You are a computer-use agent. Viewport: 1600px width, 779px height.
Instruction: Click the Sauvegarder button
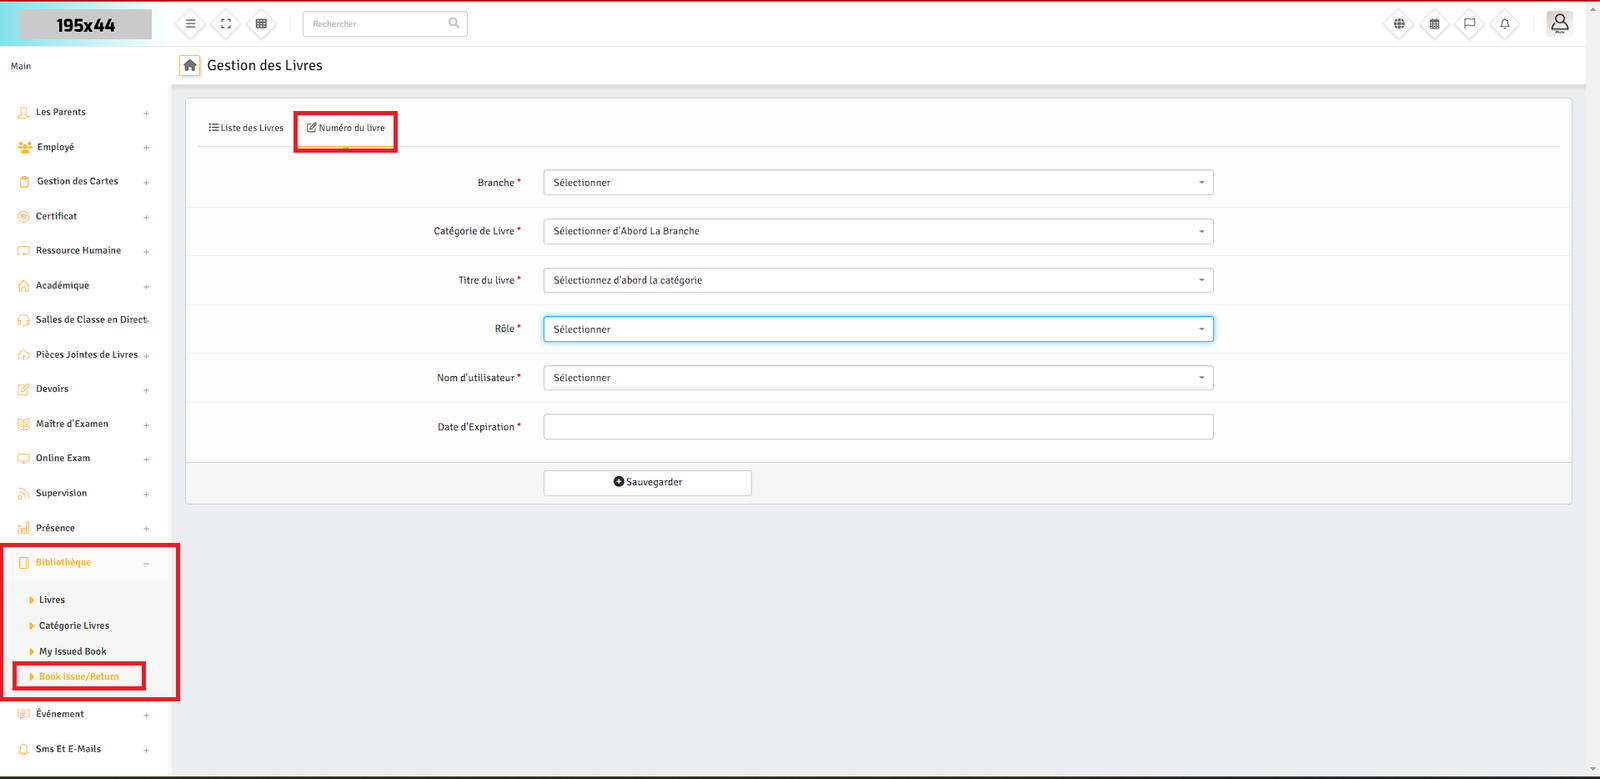(647, 482)
